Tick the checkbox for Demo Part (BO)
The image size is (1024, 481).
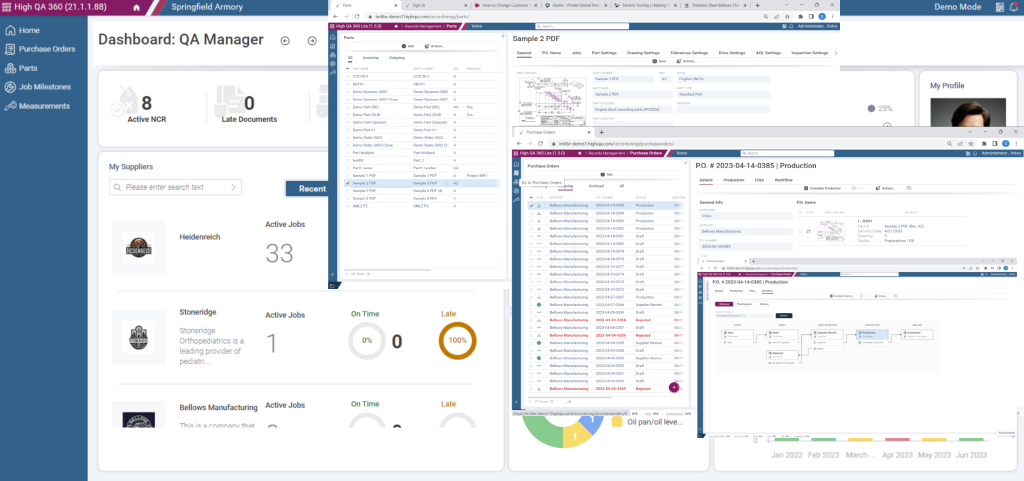coord(348,107)
